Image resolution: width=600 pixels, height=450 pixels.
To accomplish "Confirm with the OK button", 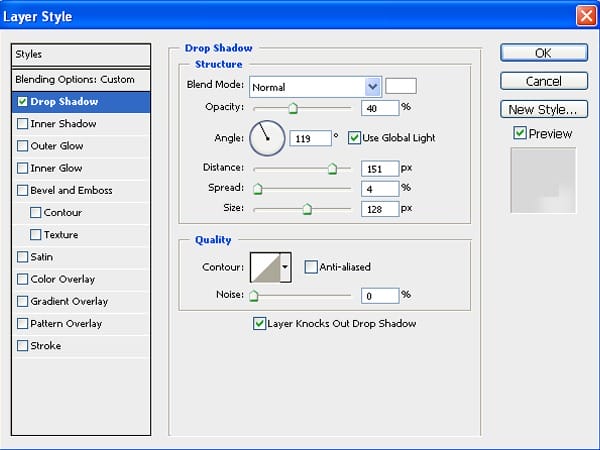I will tap(544, 52).
